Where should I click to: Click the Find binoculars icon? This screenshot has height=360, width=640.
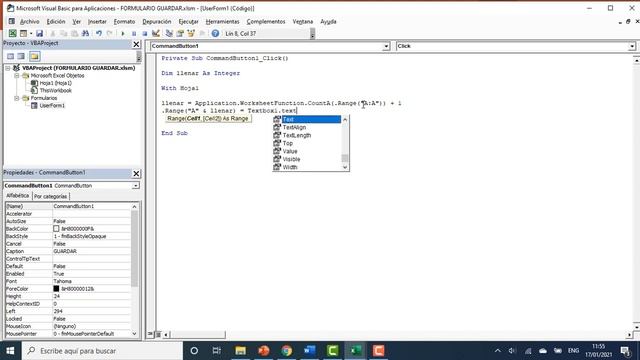(x=85, y=33)
